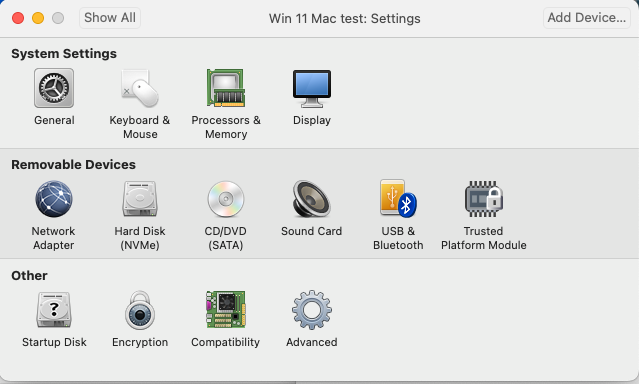Open the Sound Card speaker icon
Viewport: 639px width, 384px height.
click(312, 199)
